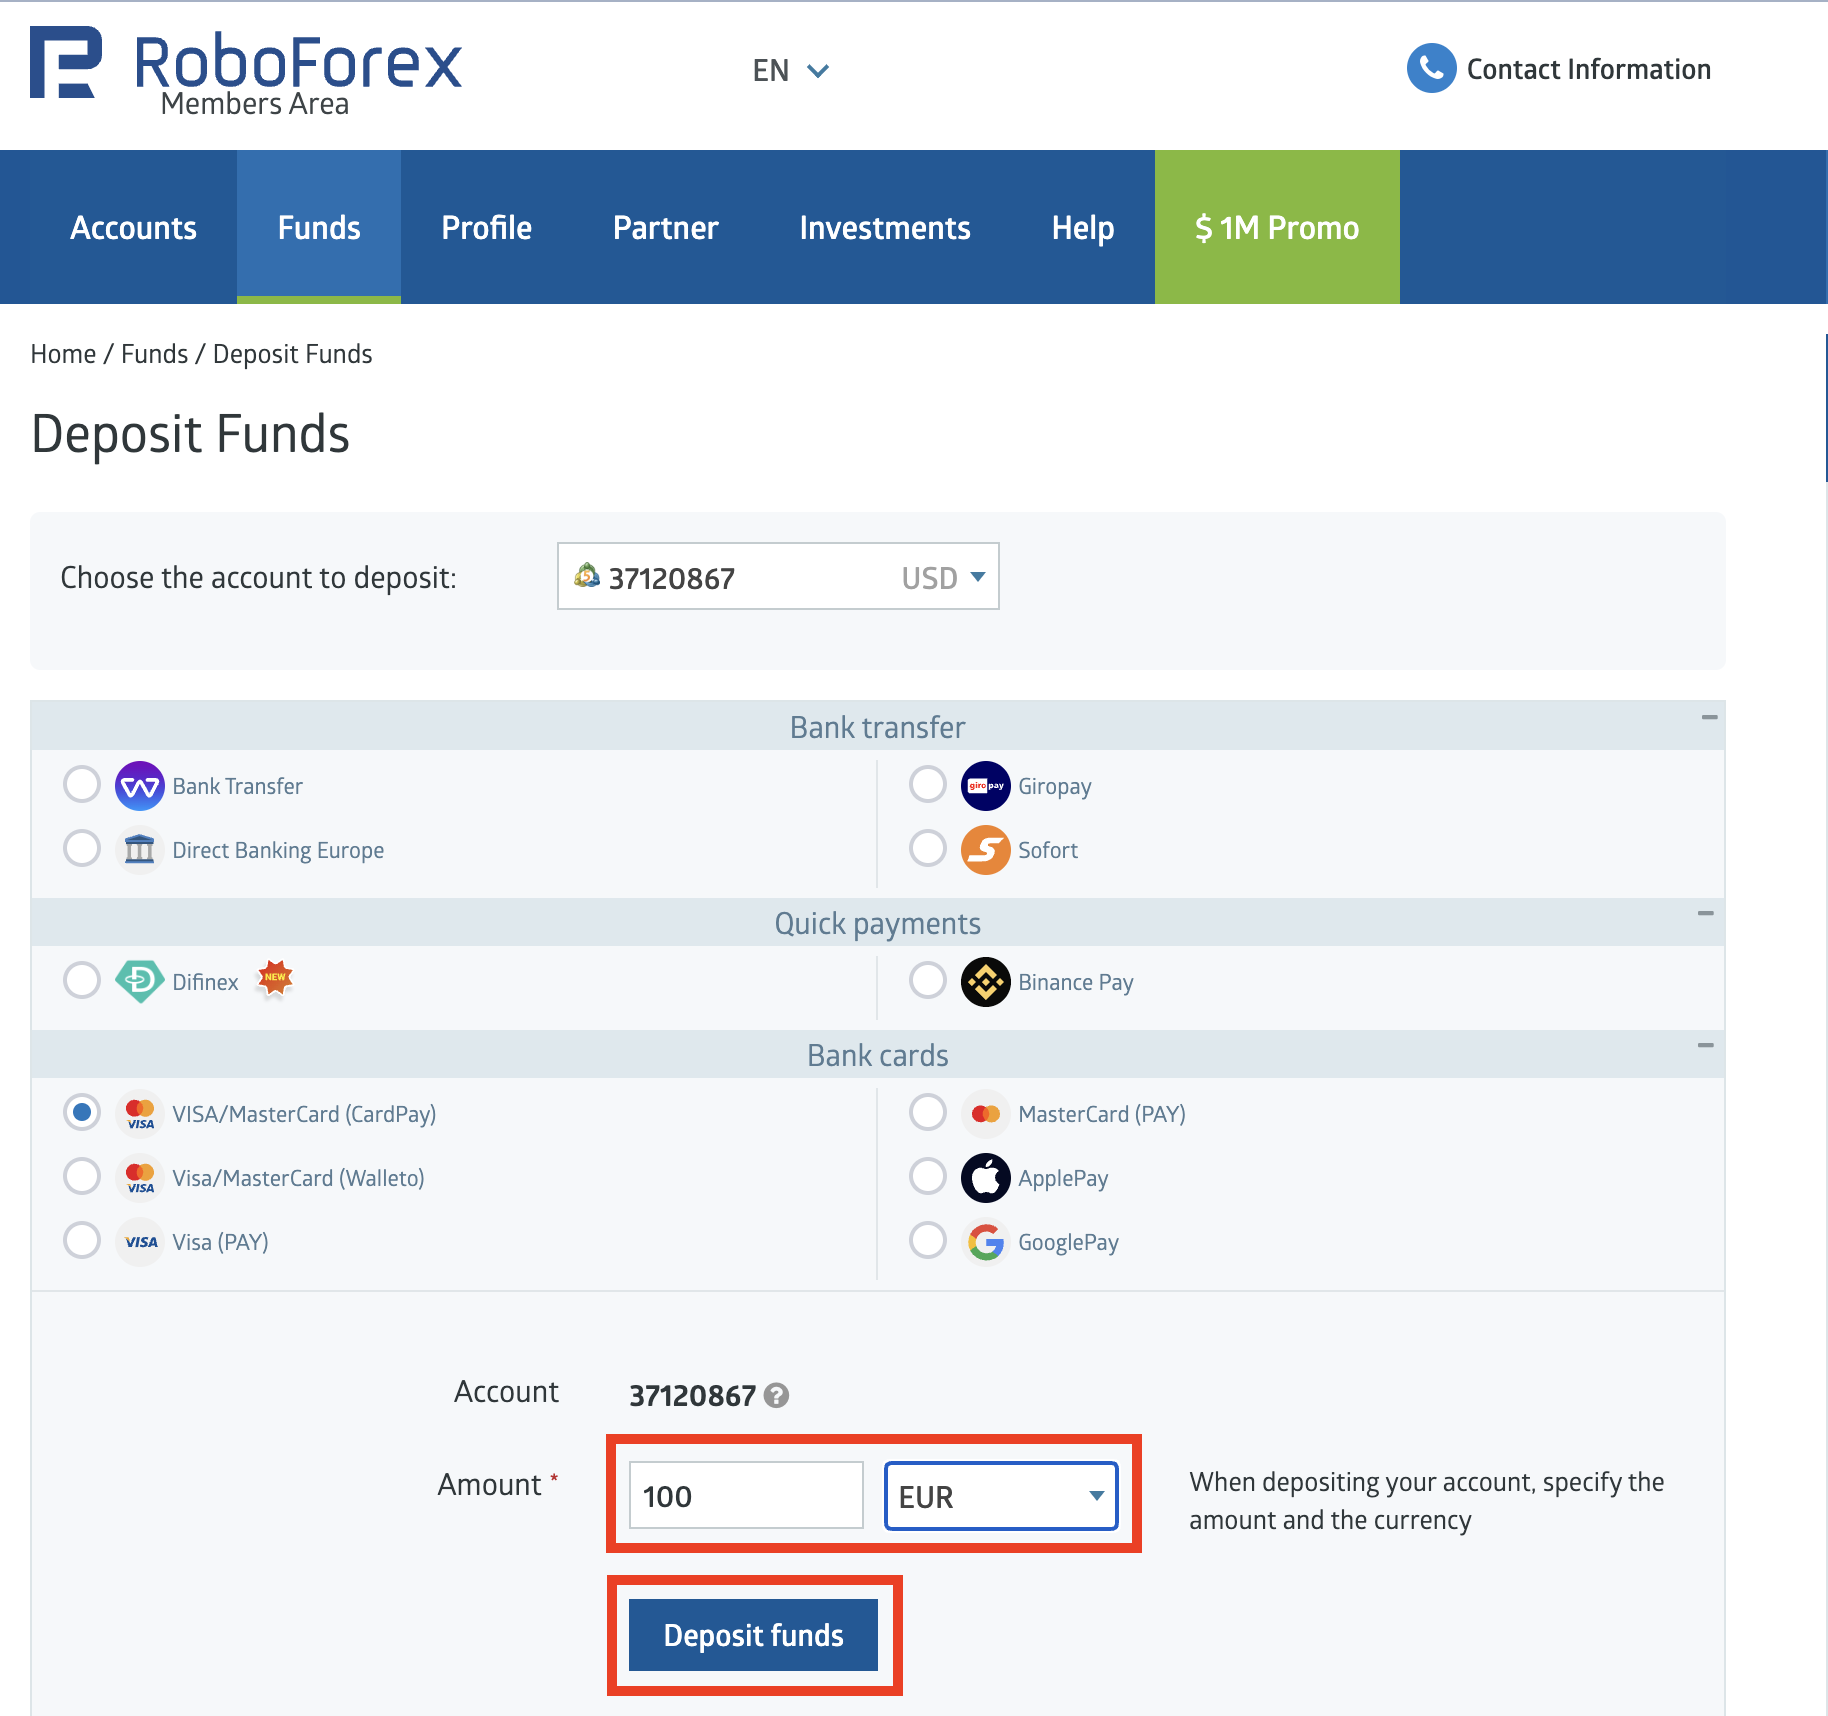Click the help question mark beside account number
The height and width of the screenshot is (1716, 1828).
click(776, 1395)
